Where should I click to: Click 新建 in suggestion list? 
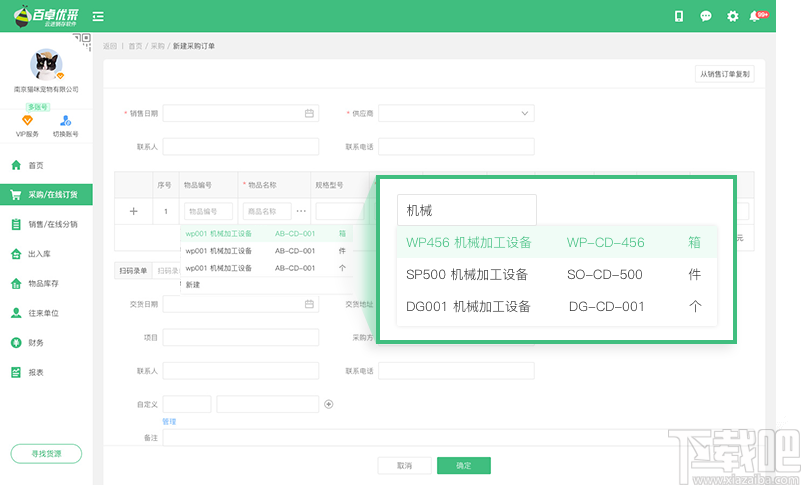[x=193, y=285]
